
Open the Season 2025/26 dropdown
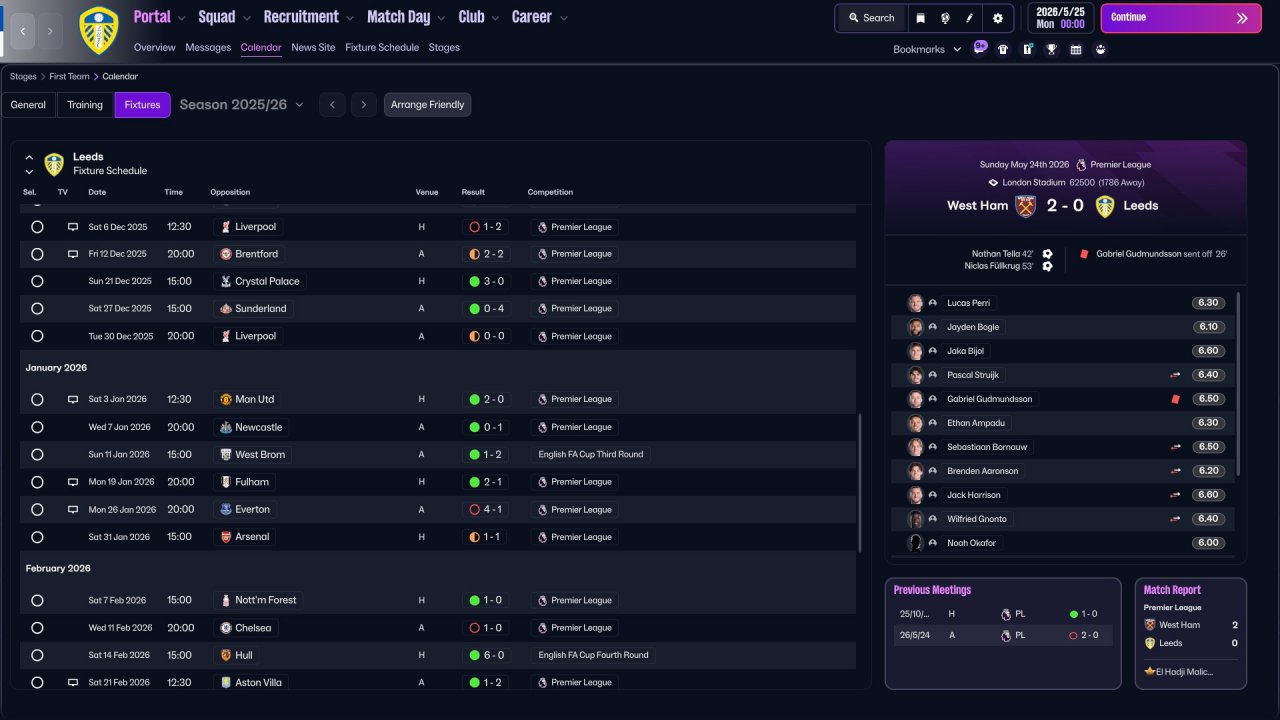242,104
